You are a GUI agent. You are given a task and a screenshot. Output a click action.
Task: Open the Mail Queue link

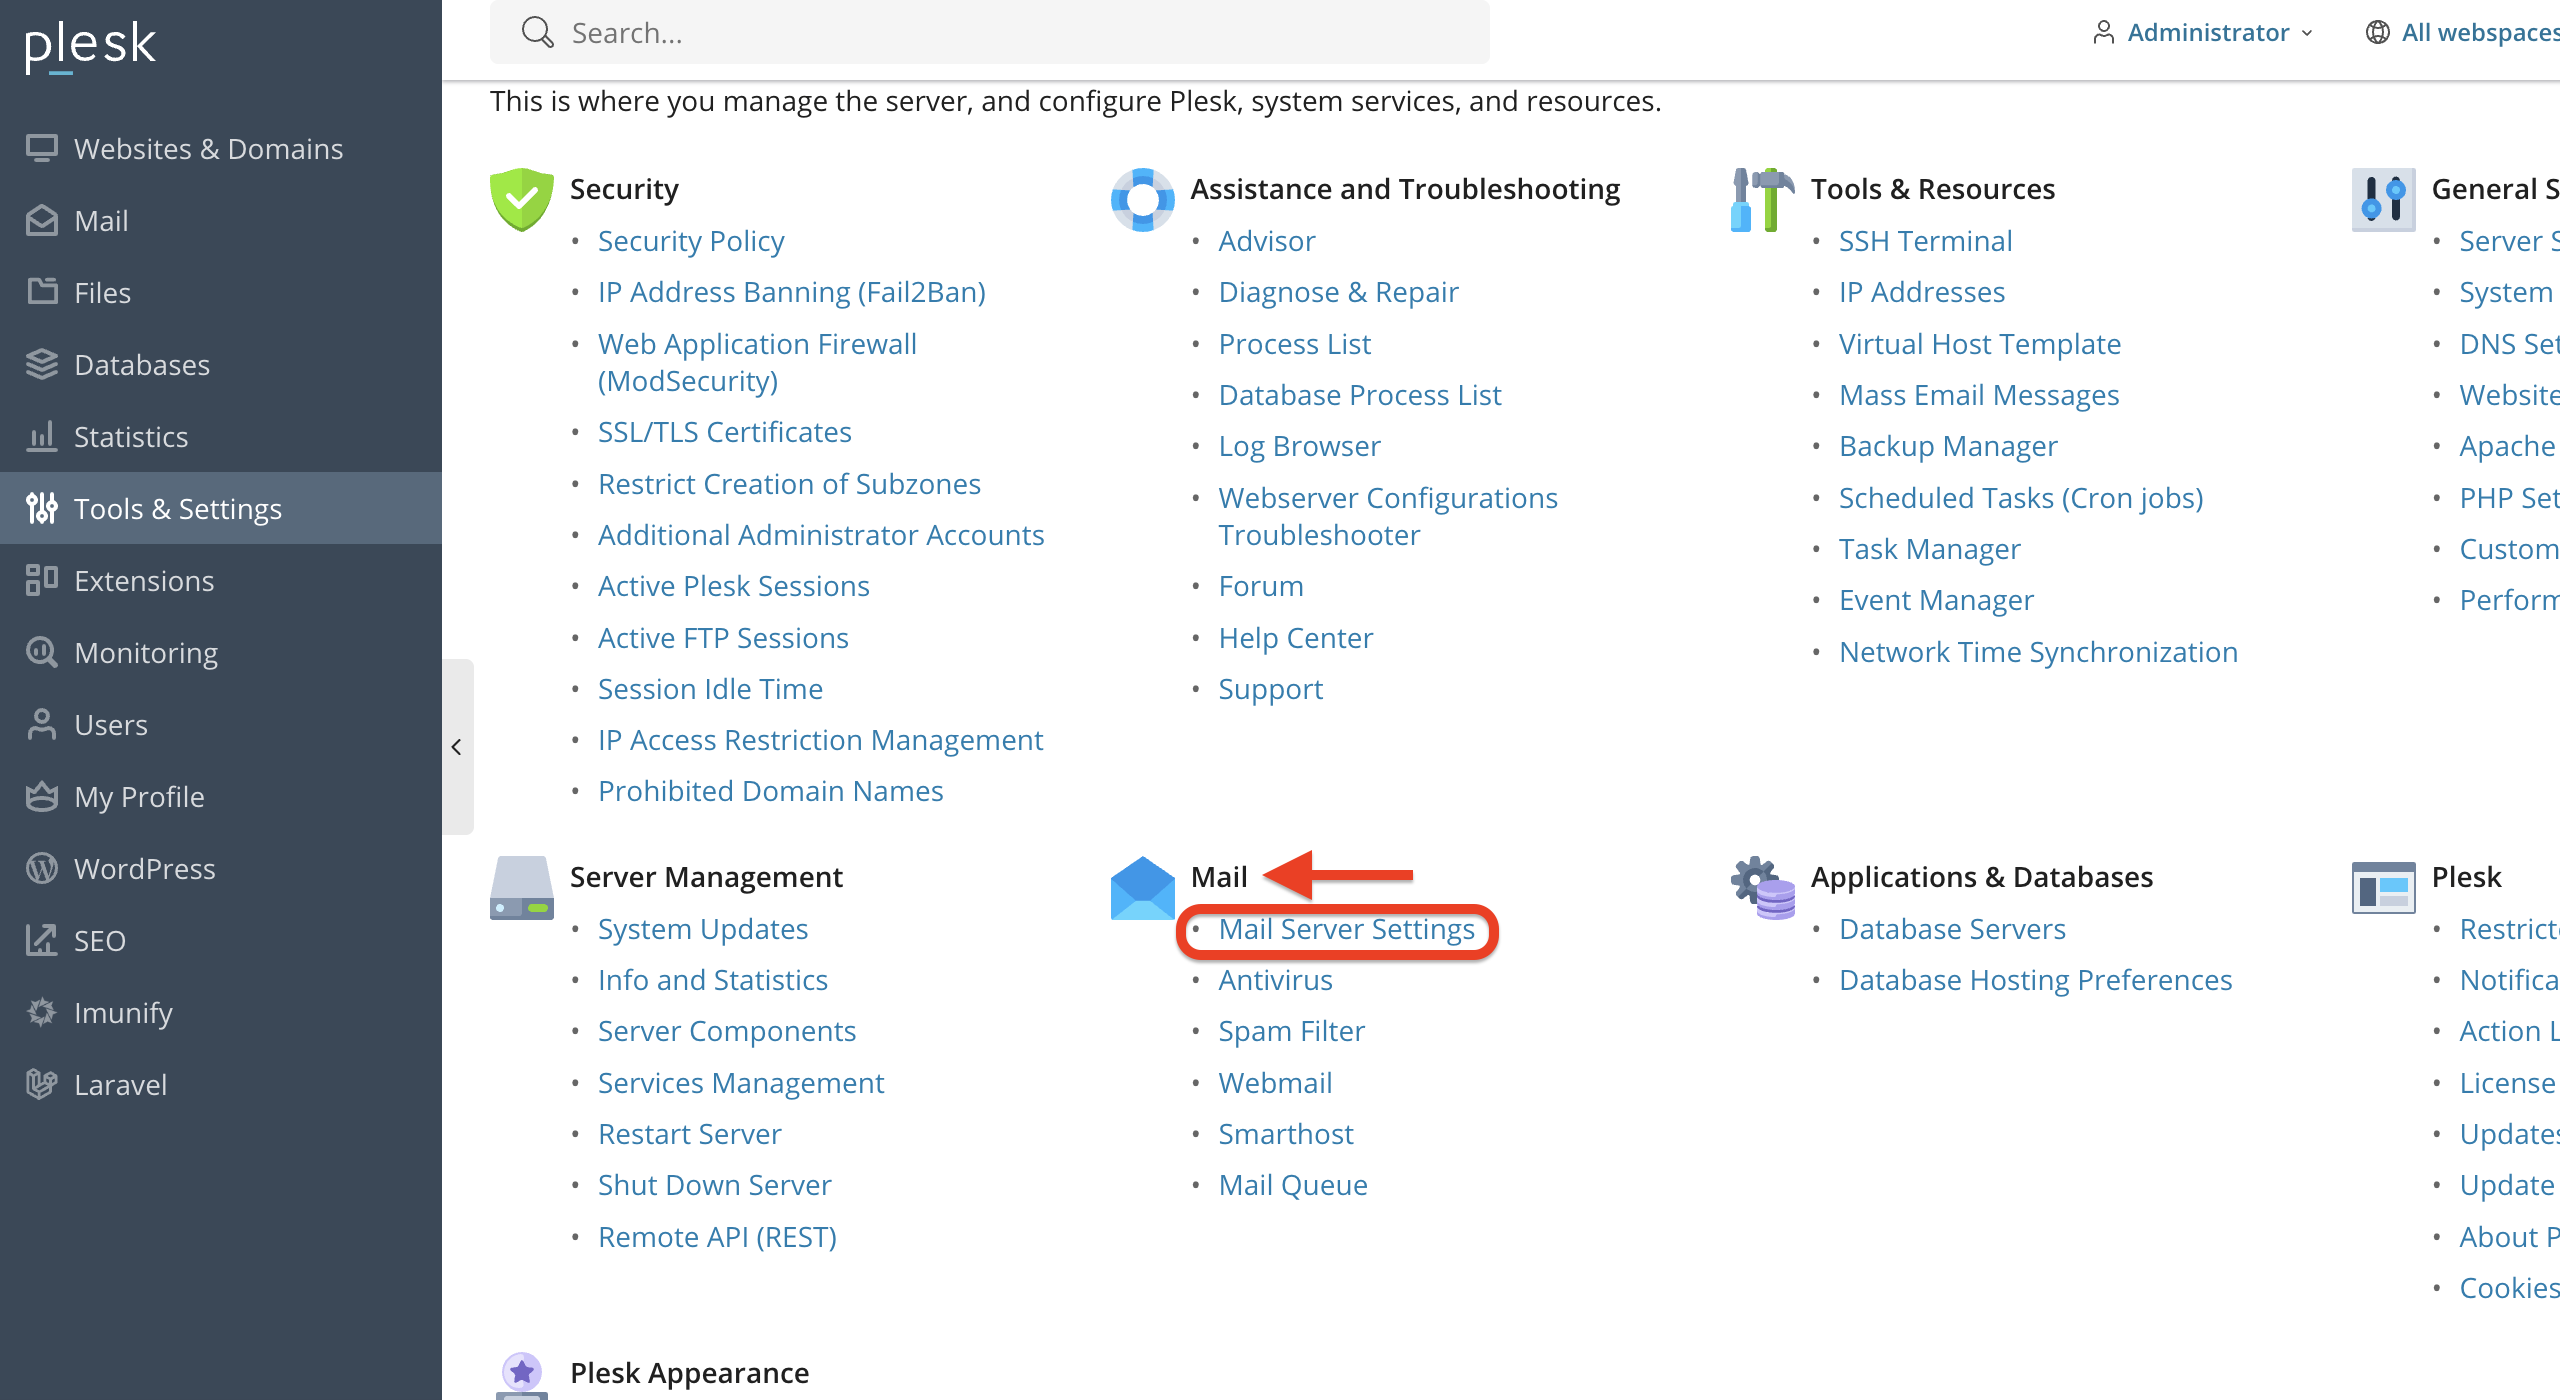pos(1293,1185)
